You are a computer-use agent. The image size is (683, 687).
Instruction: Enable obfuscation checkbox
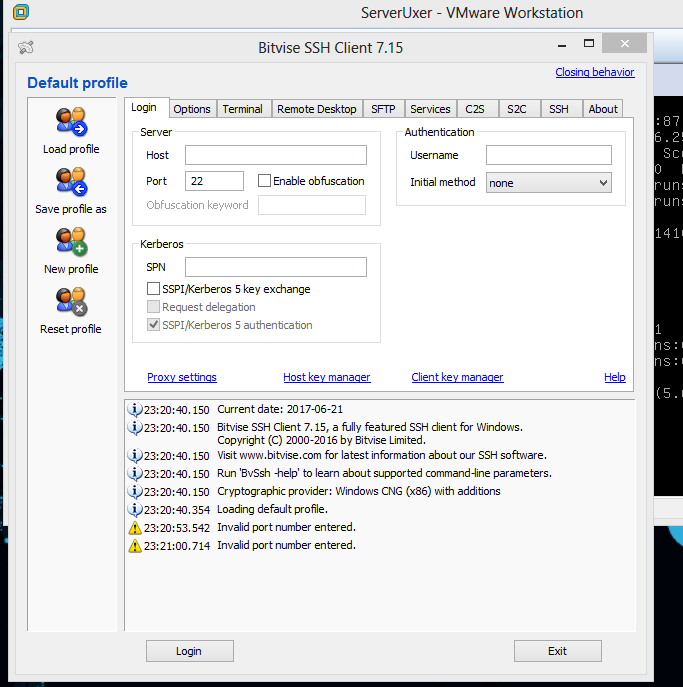pos(264,181)
